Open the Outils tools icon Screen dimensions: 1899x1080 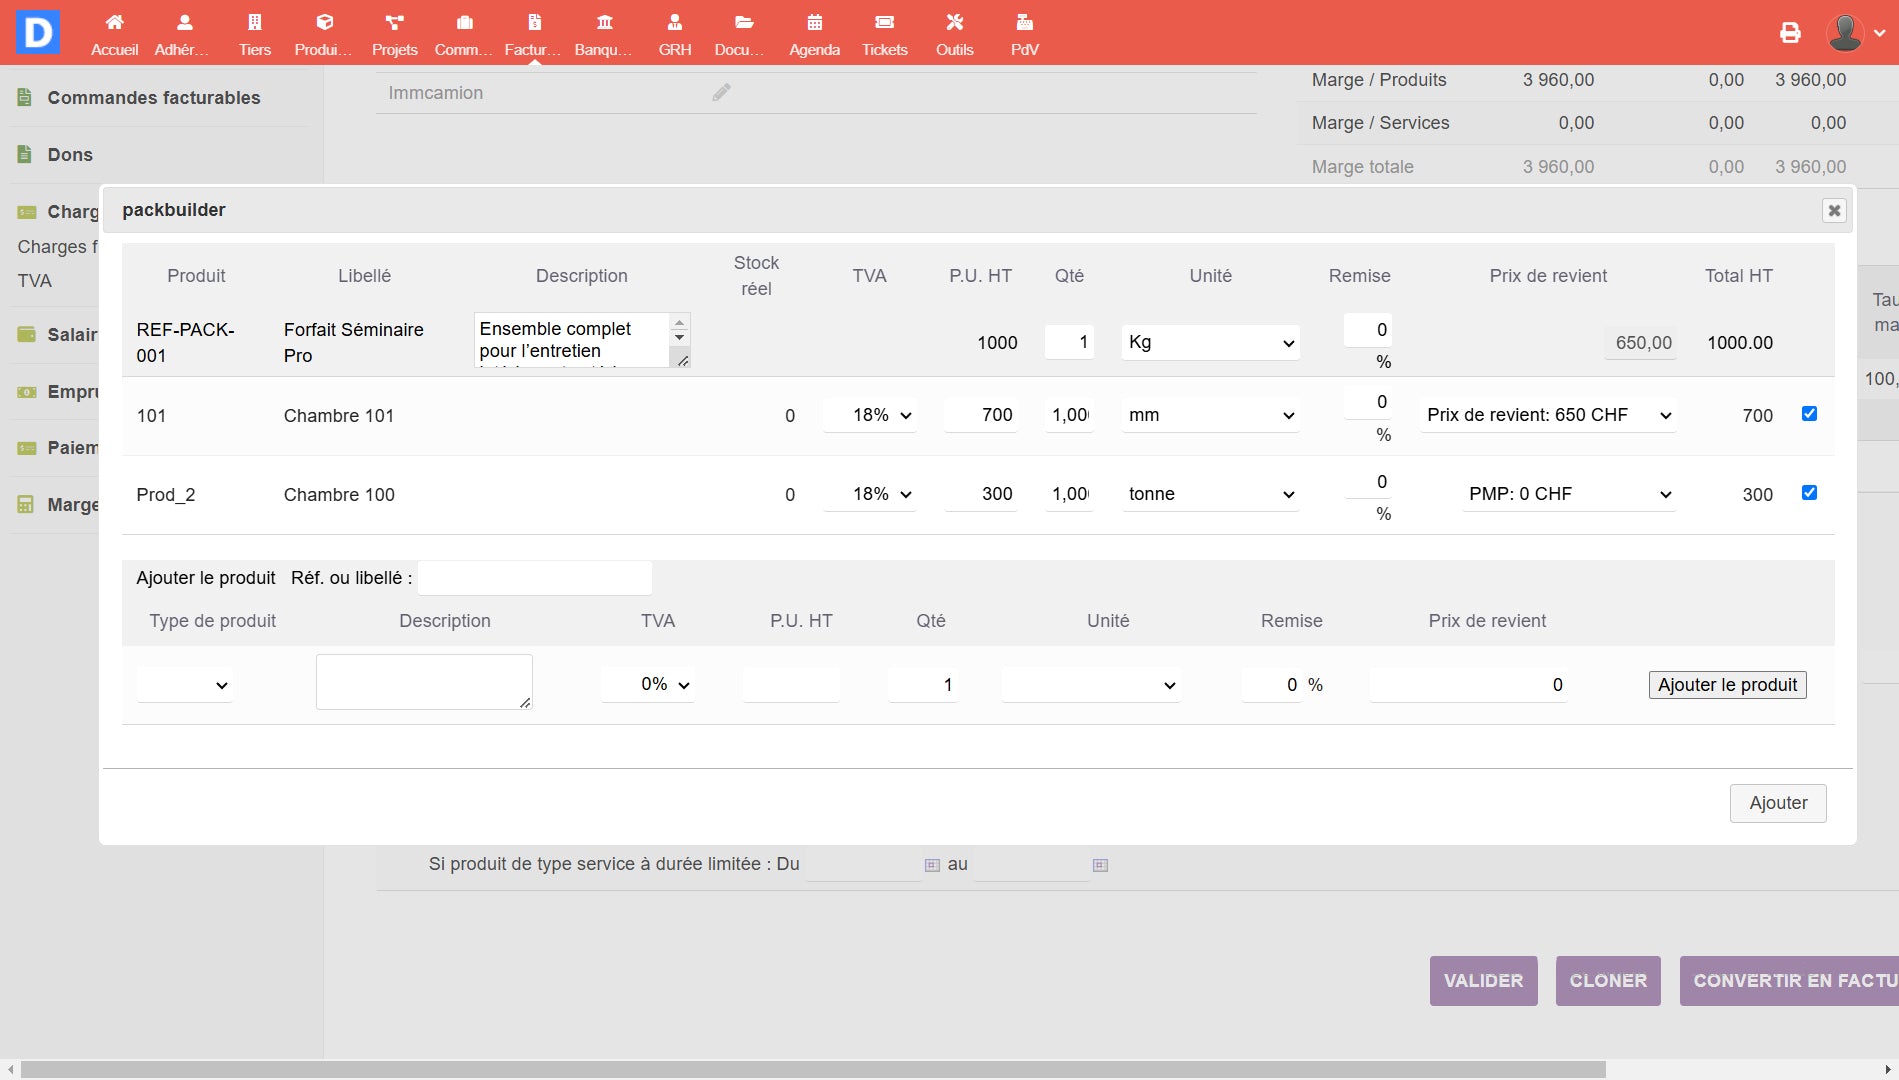coord(954,23)
